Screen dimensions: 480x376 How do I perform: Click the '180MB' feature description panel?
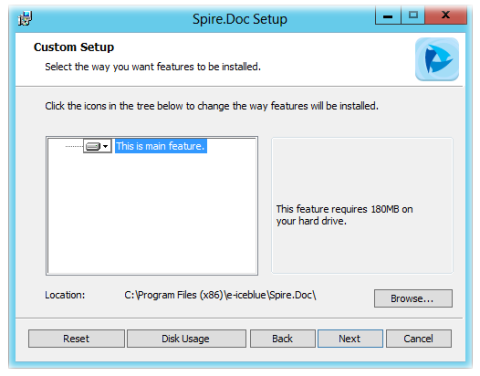point(362,206)
